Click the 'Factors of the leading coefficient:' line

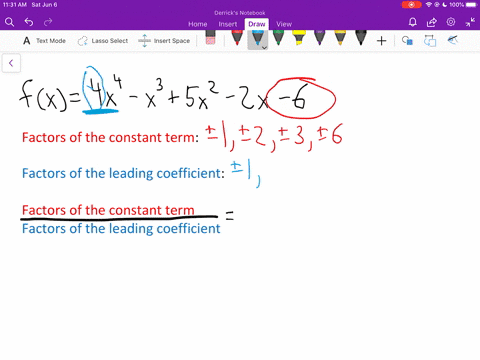(123, 173)
